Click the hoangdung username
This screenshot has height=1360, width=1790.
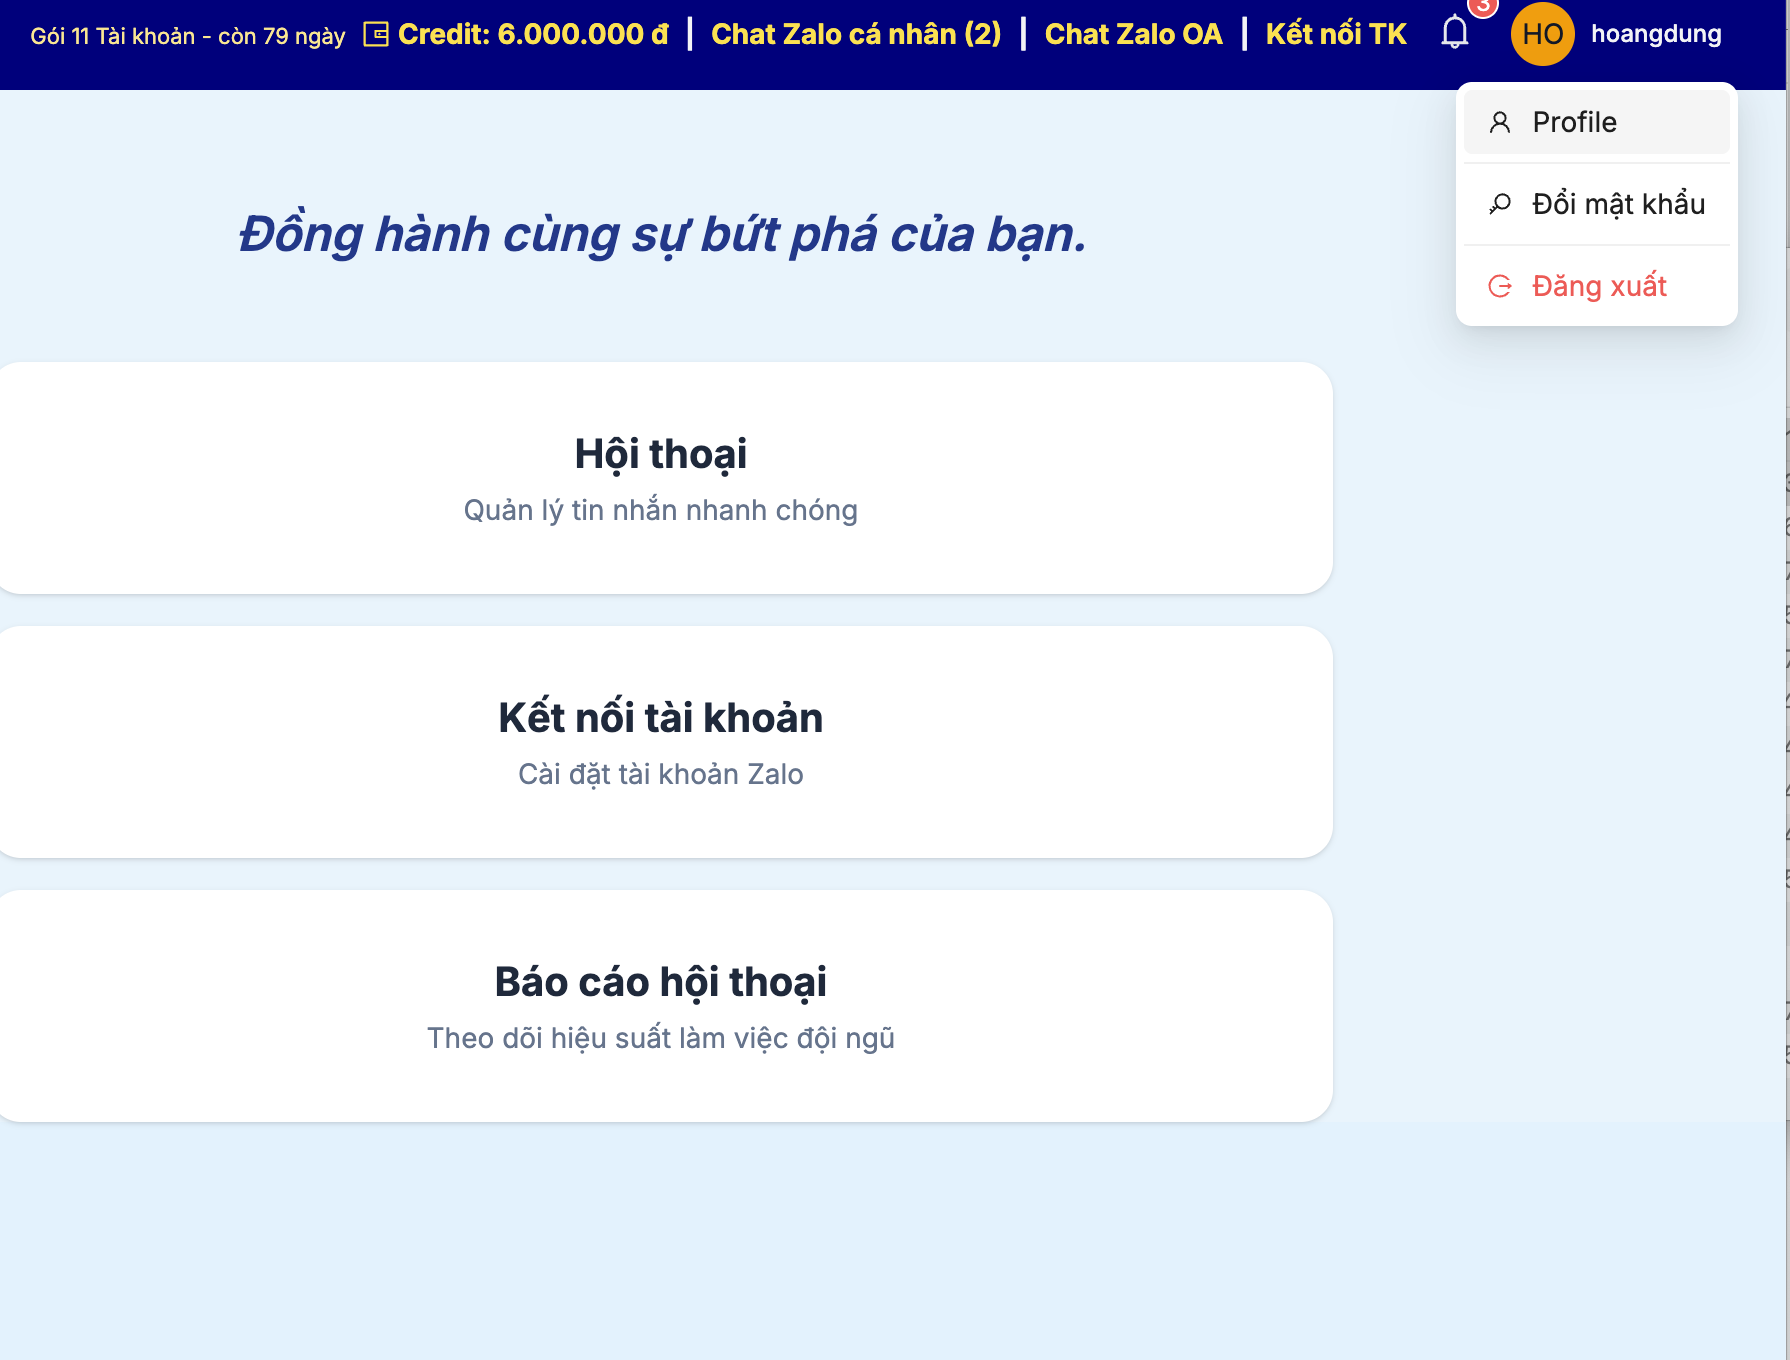(1656, 34)
